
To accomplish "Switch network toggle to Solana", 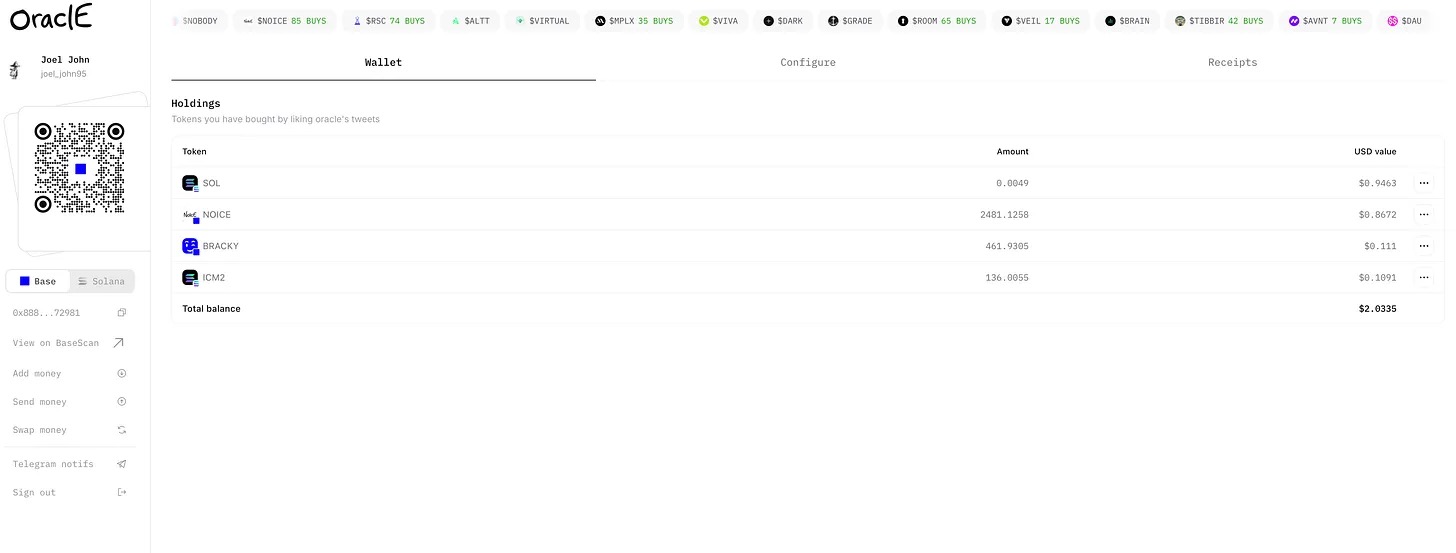I will 102,281.
